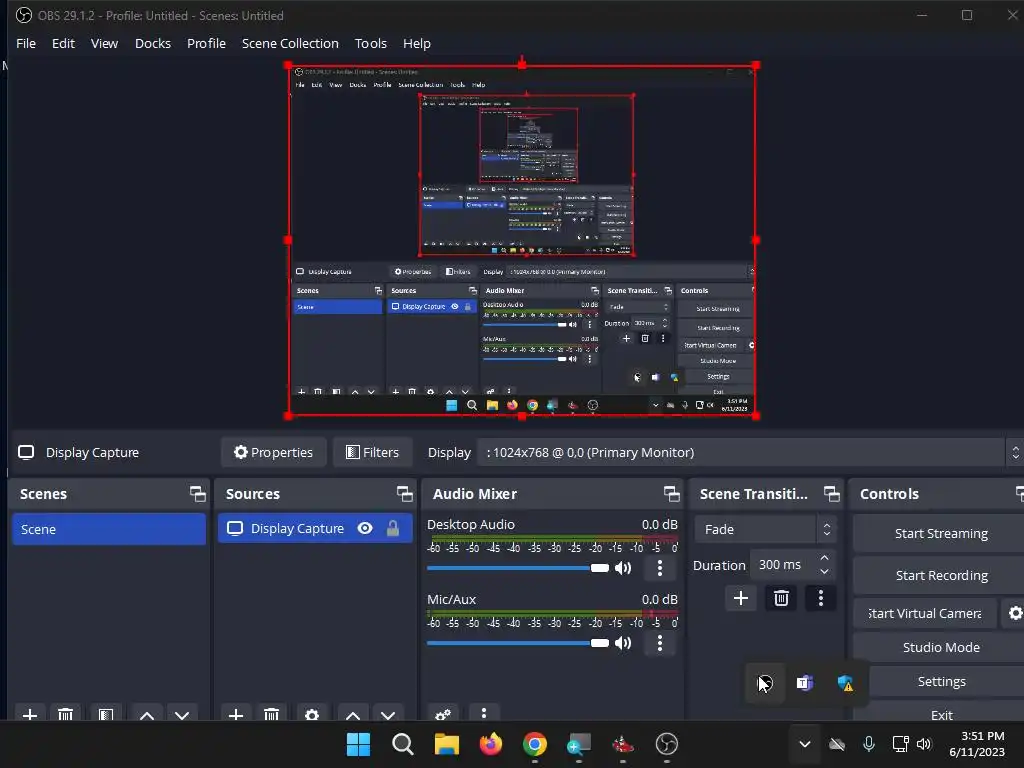Click source Properties button
This screenshot has width=1024, height=768.
point(274,452)
